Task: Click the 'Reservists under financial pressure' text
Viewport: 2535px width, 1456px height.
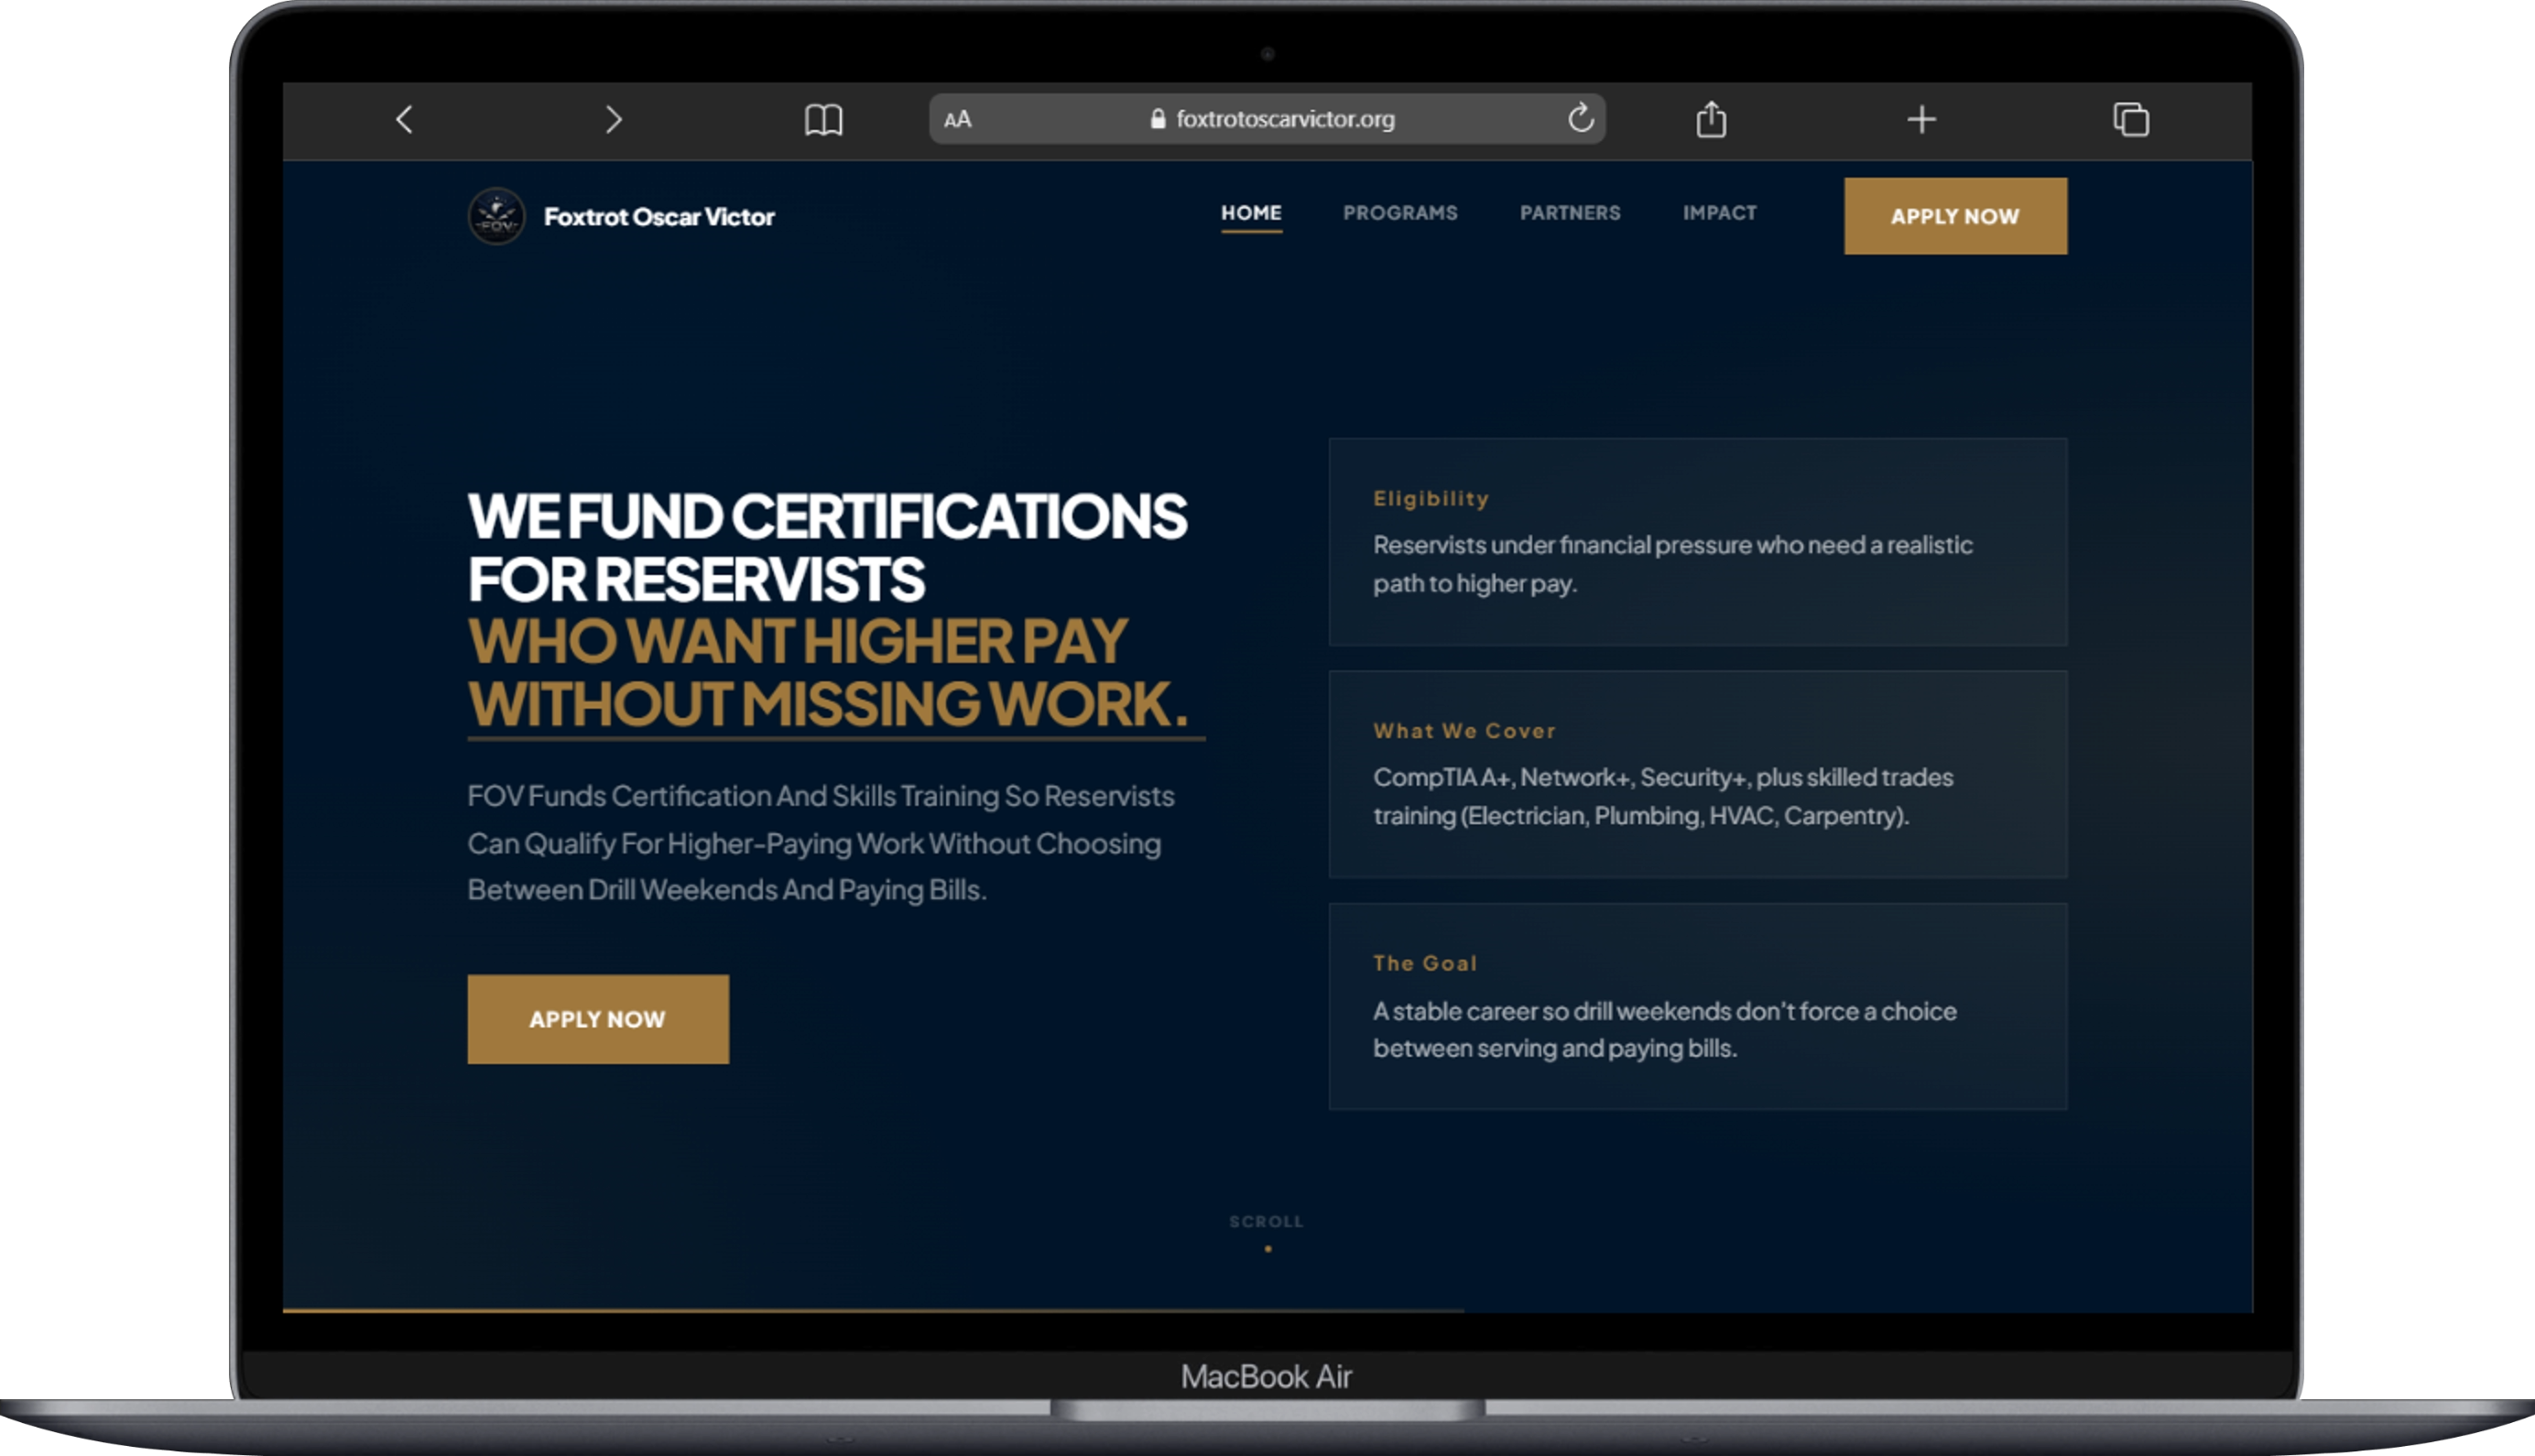Action: click(1672, 564)
